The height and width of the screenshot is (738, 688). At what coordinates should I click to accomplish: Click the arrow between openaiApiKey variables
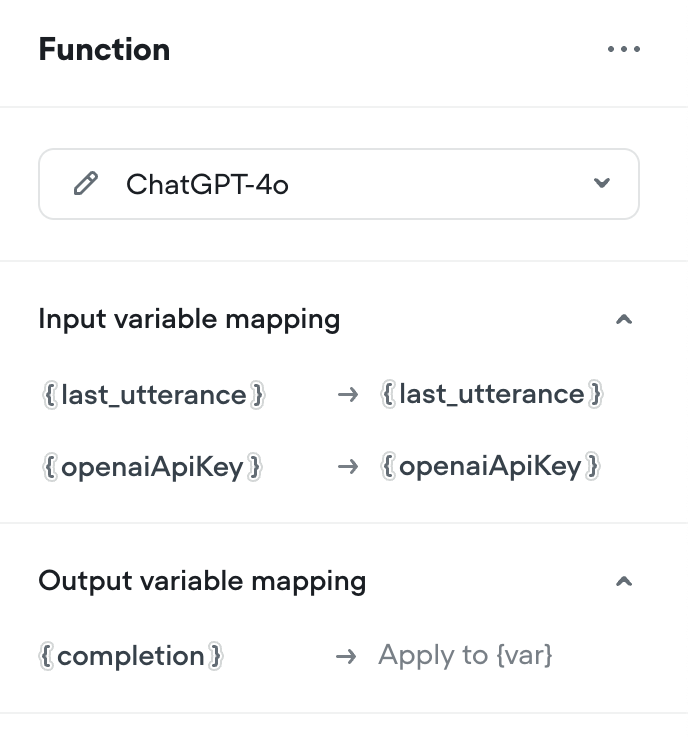point(348,467)
